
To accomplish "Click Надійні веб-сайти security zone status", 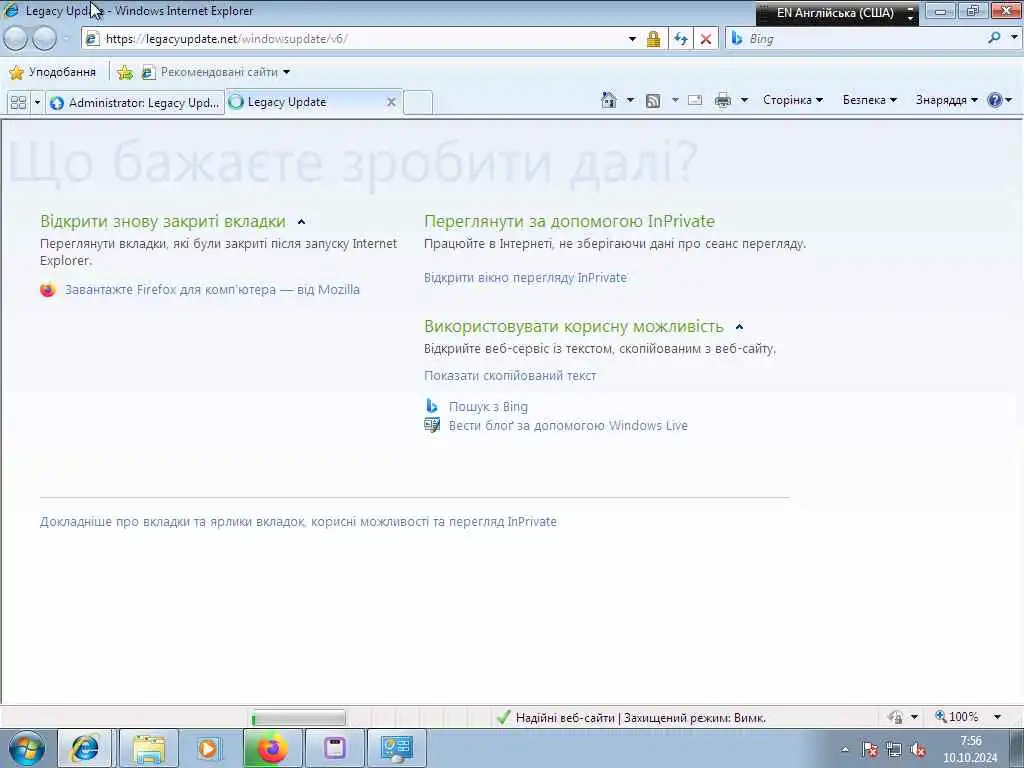I will pos(630,718).
